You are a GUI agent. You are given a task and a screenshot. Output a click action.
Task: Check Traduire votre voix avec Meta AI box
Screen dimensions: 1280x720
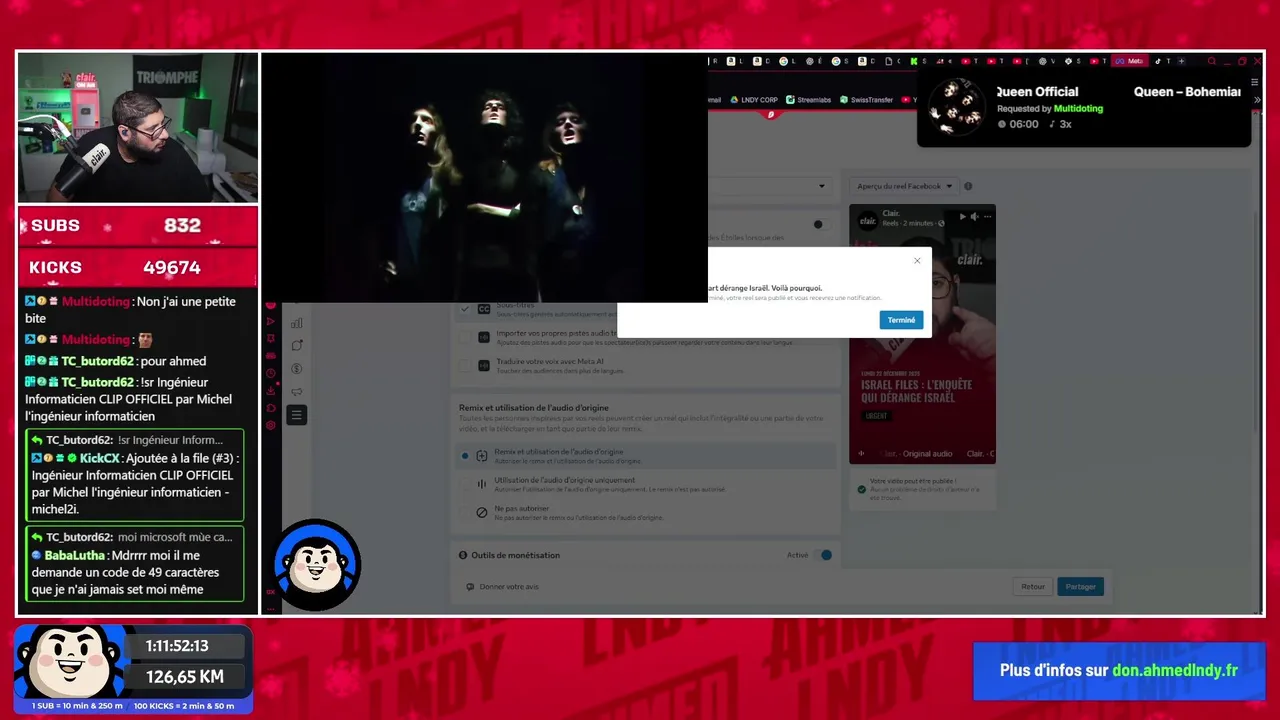[464, 366]
